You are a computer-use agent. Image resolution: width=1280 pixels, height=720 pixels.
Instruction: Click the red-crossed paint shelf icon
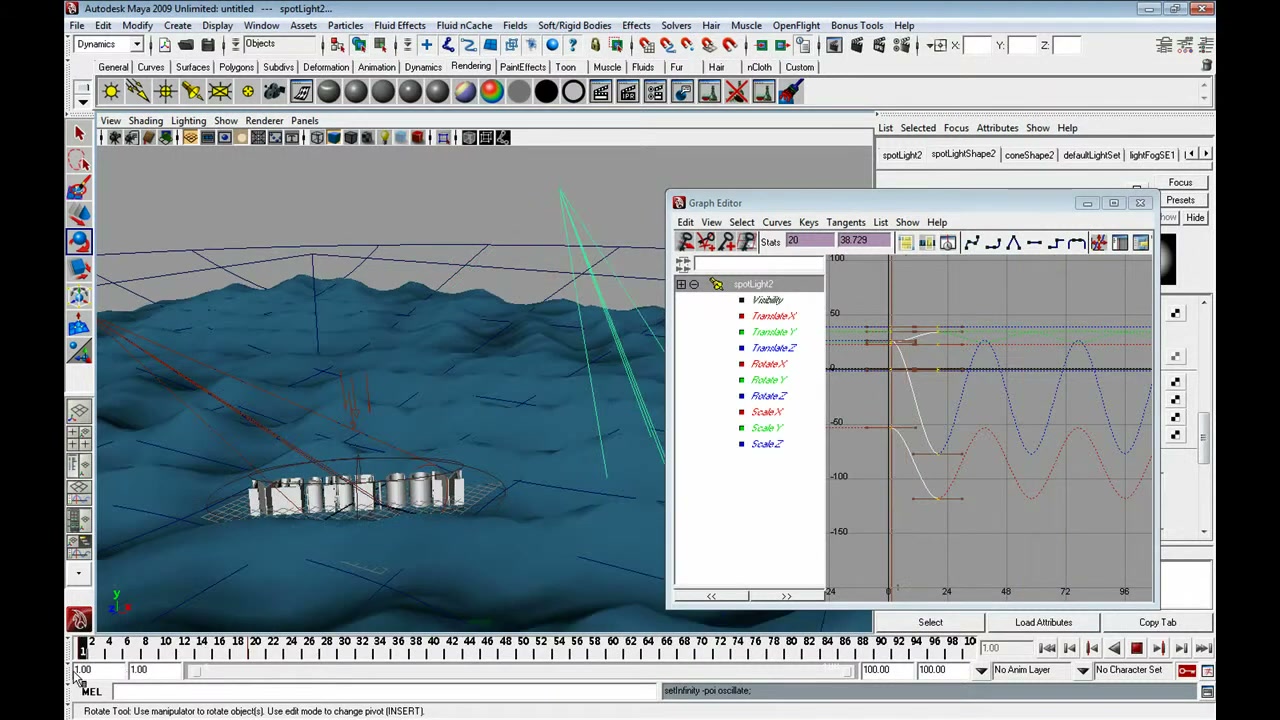(736, 92)
